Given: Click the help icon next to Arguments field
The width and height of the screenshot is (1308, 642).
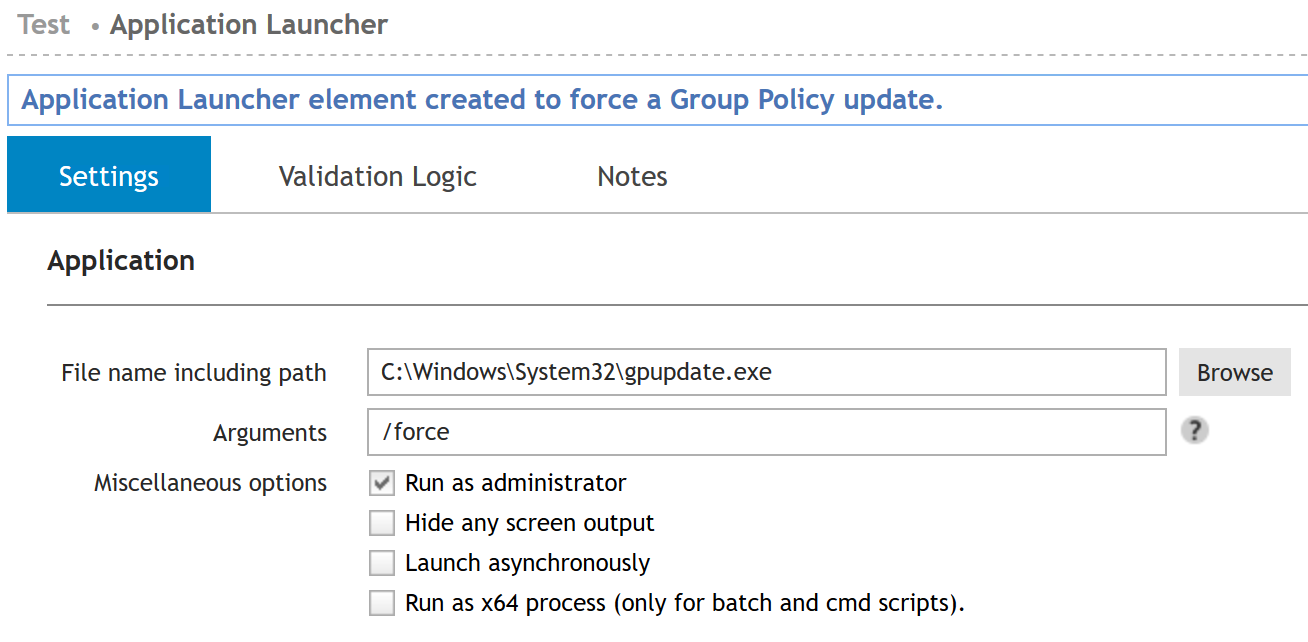Looking at the screenshot, I should tap(1195, 431).
